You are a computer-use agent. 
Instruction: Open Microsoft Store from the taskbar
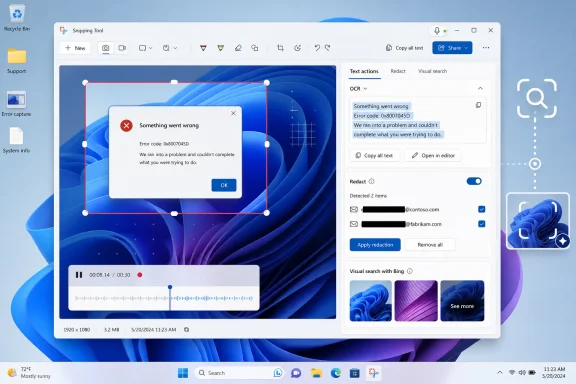click(x=354, y=373)
